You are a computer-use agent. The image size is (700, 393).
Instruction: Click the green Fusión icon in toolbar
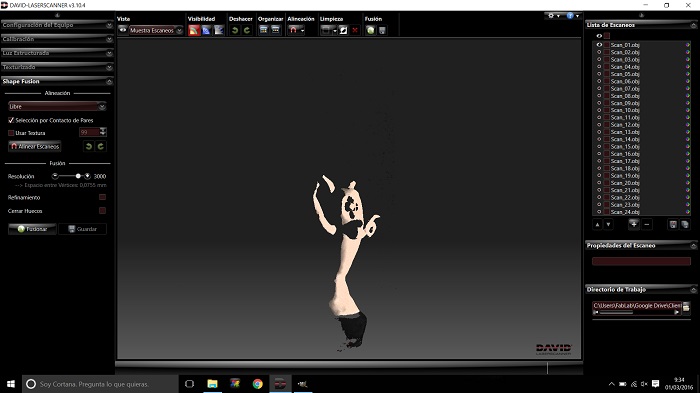point(371,30)
